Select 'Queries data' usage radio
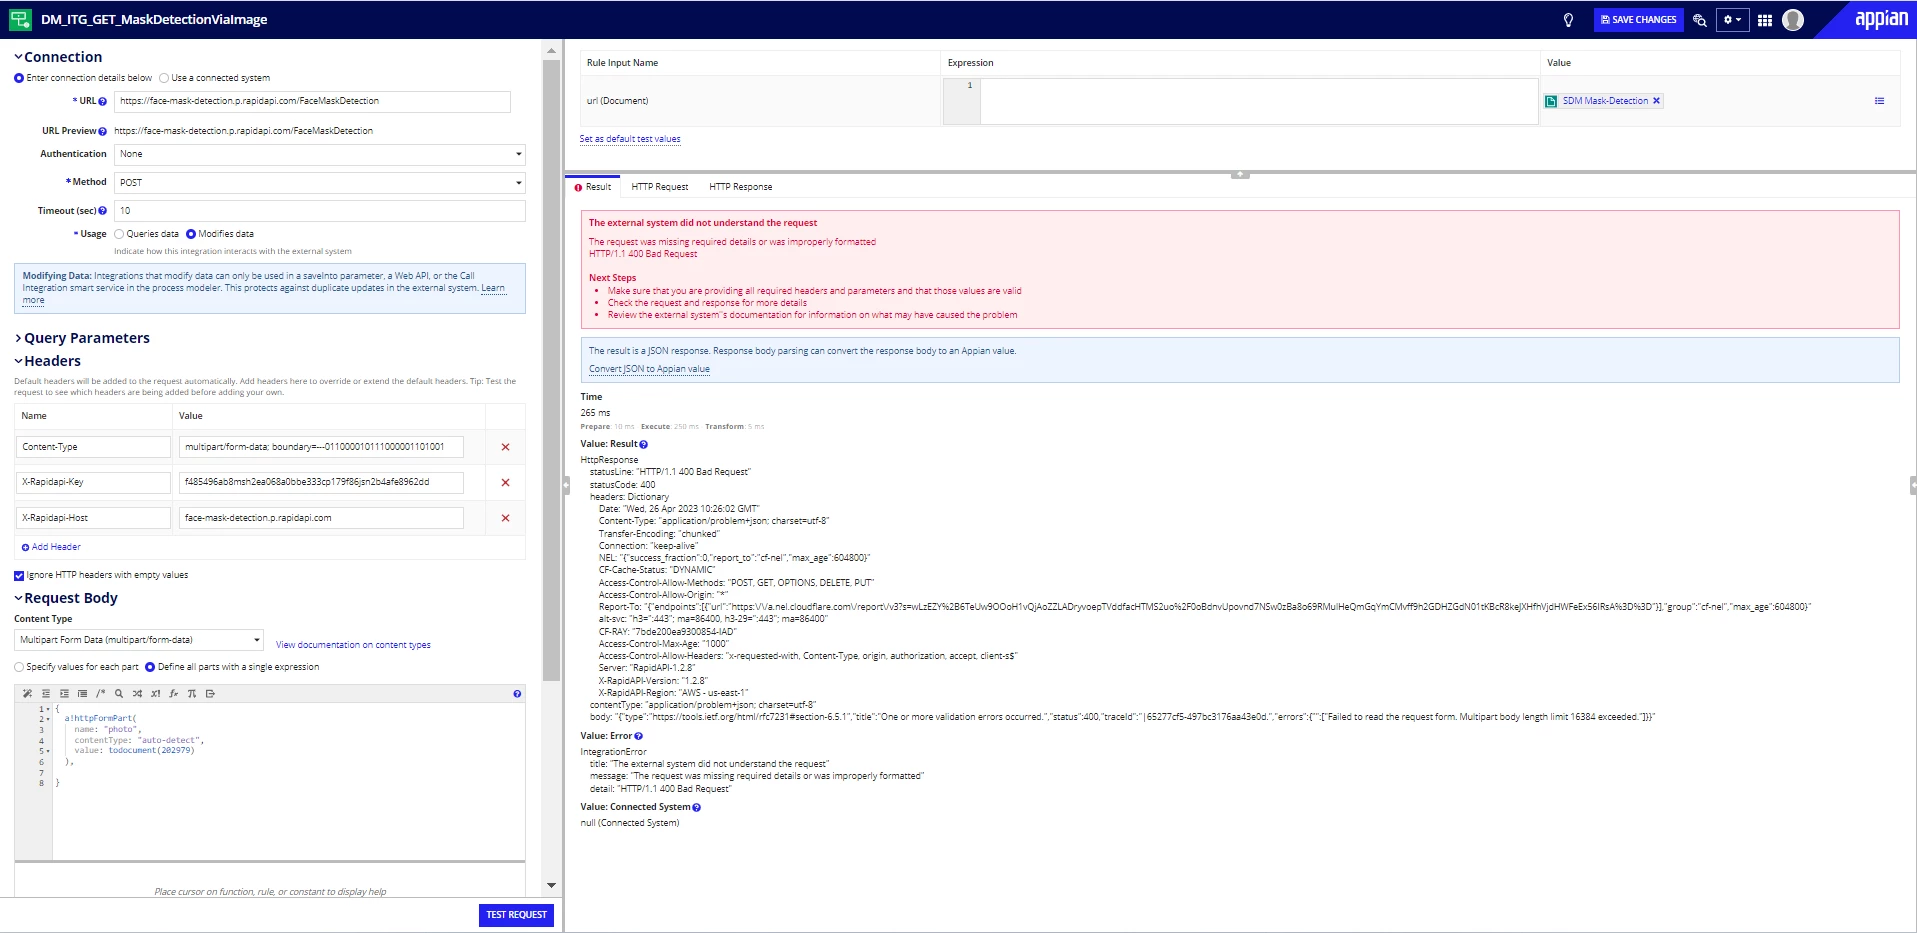This screenshot has height=933, width=1917. point(119,234)
